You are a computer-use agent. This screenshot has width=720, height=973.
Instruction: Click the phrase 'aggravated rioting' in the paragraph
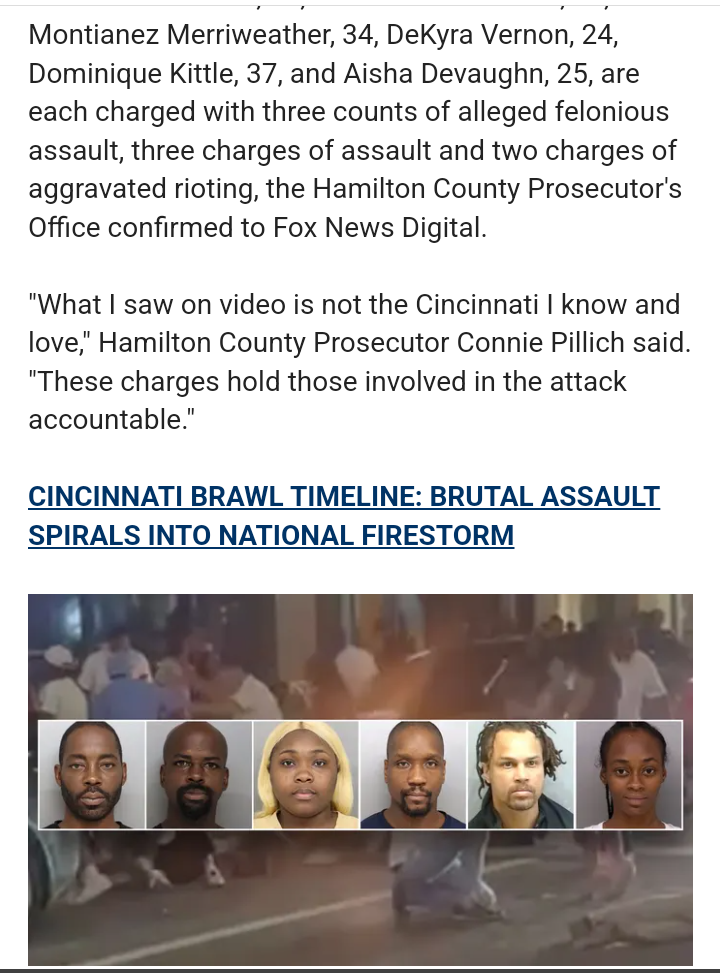pyautogui.click(x=143, y=189)
